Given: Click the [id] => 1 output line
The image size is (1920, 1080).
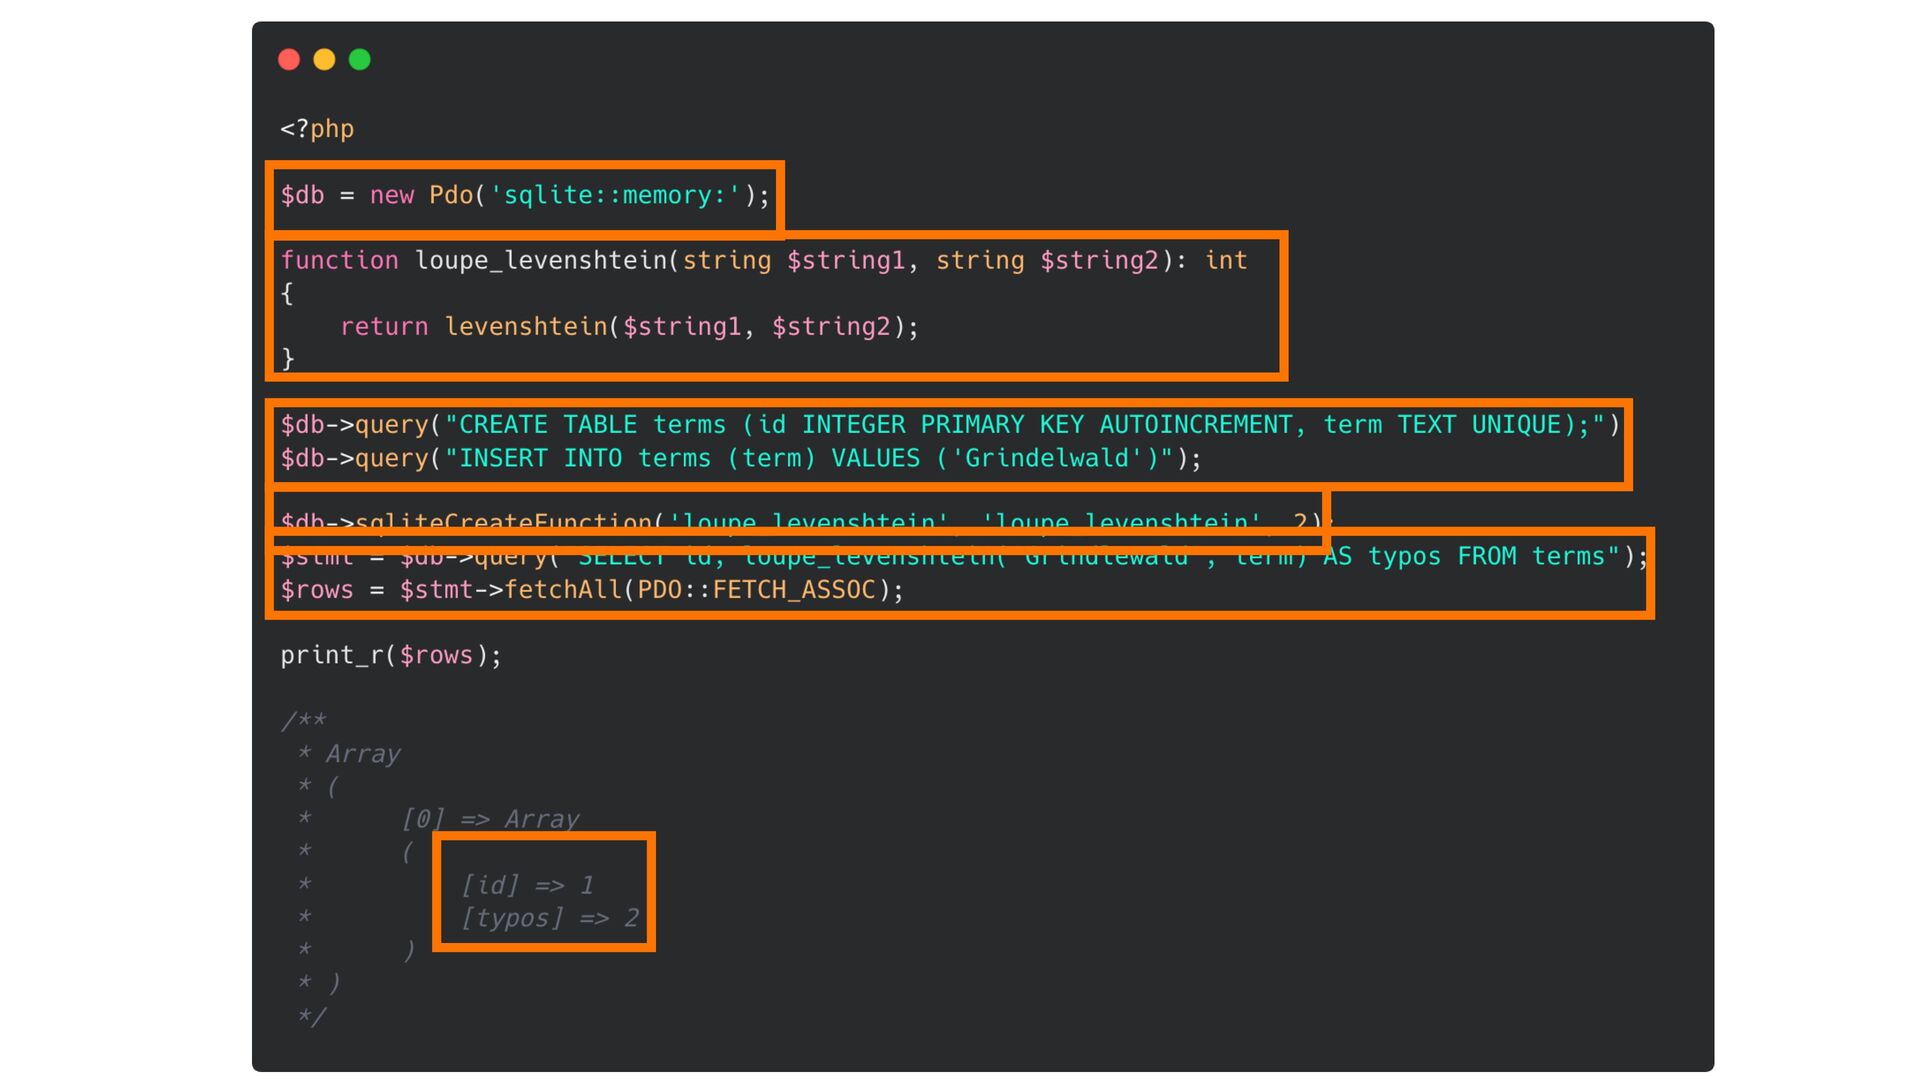Looking at the screenshot, I should 527,885.
